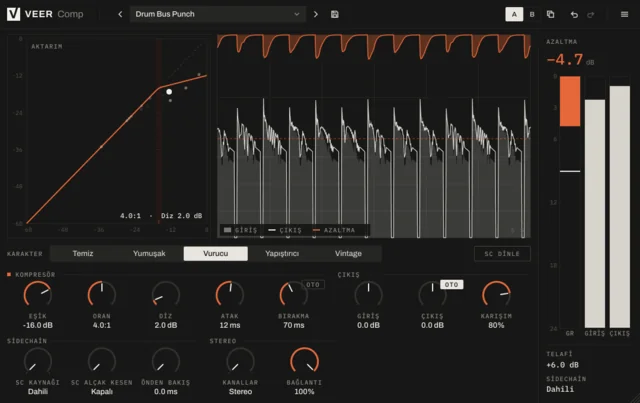This screenshot has width=640, height=403.
Task: Click the EŞİK threshold knob
Action: click(38, 294)
